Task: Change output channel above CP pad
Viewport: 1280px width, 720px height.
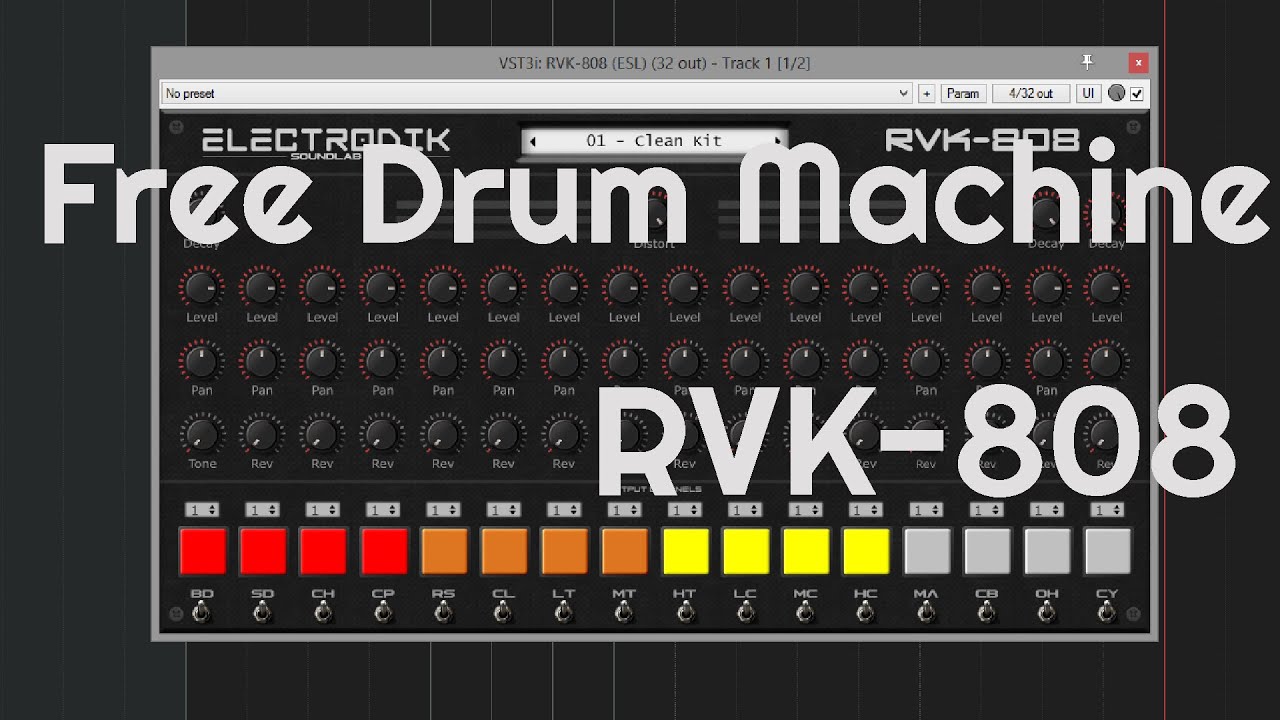Action: 382,509
